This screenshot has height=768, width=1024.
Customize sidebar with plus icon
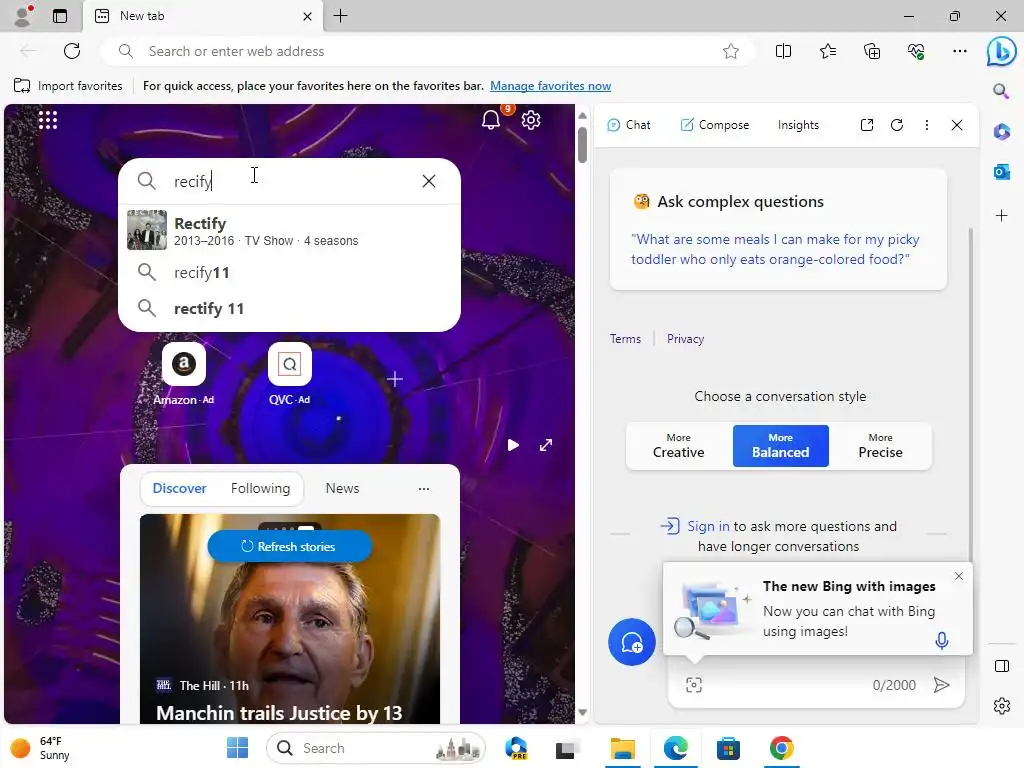(x=1001, y=216)
